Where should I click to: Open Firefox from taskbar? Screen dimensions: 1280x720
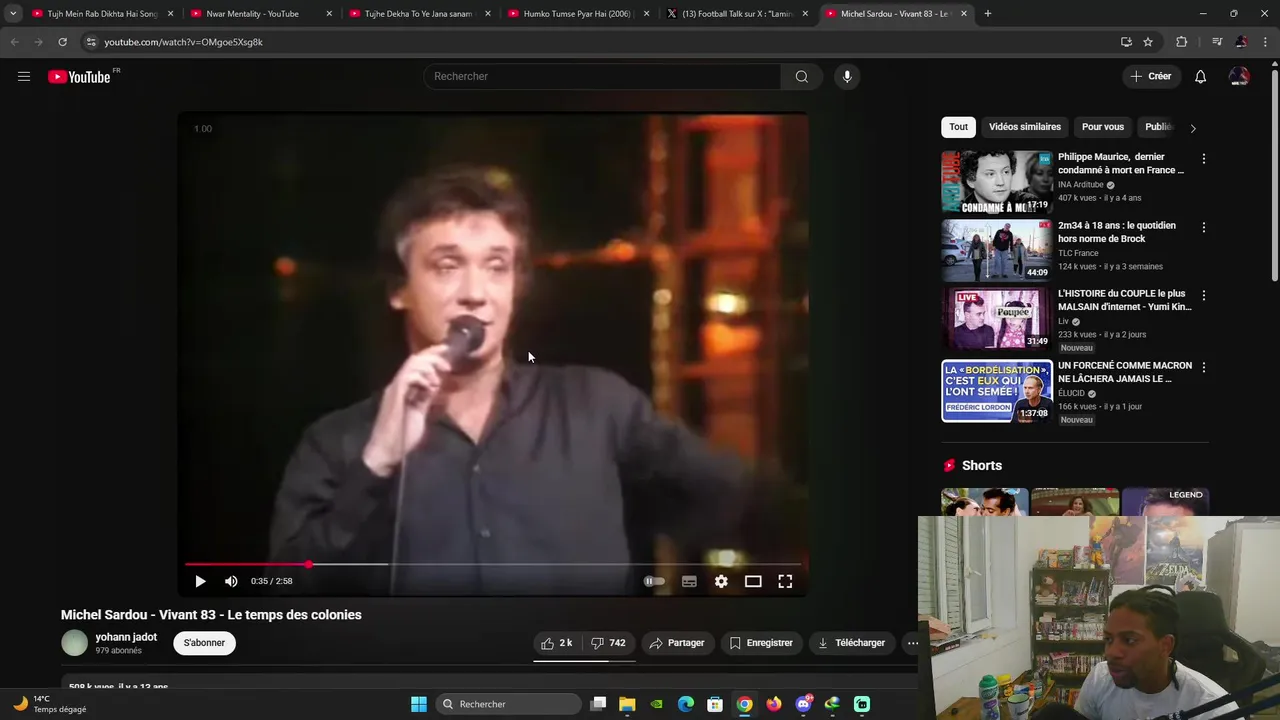[774, 704]
